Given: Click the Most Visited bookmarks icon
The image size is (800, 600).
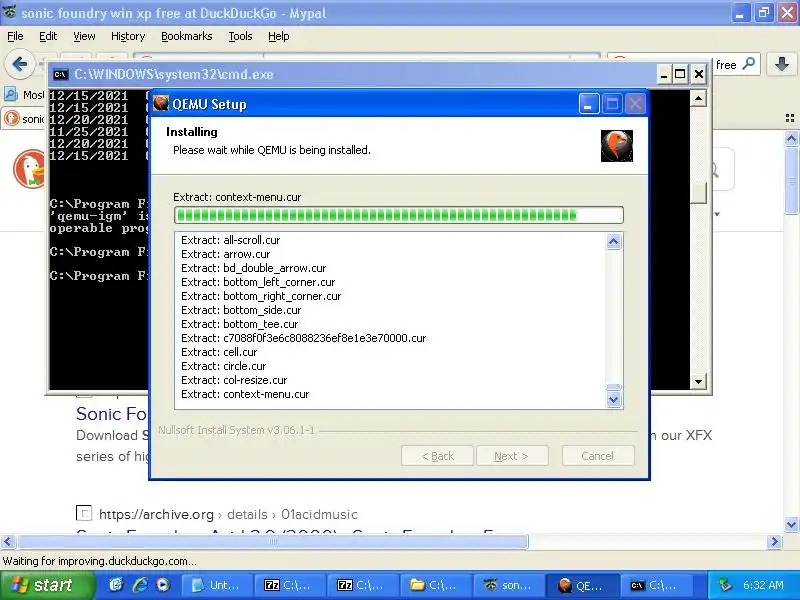Looking at the screenshot, I should pyautogui.click(x=10, y=94).
